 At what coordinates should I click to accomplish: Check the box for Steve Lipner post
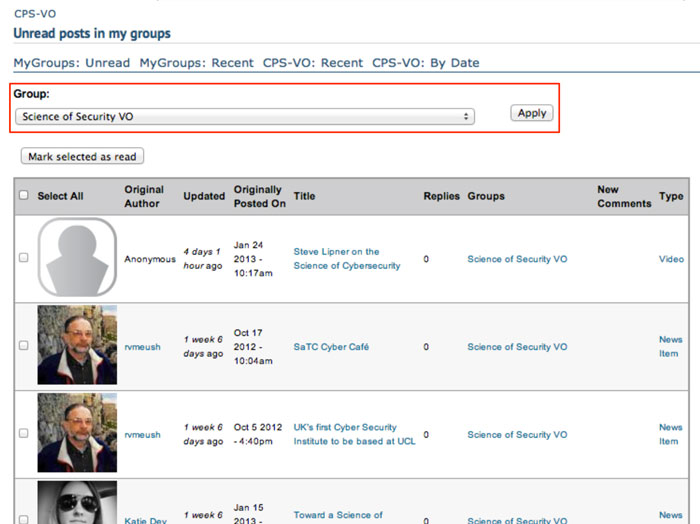coord(24,258)
